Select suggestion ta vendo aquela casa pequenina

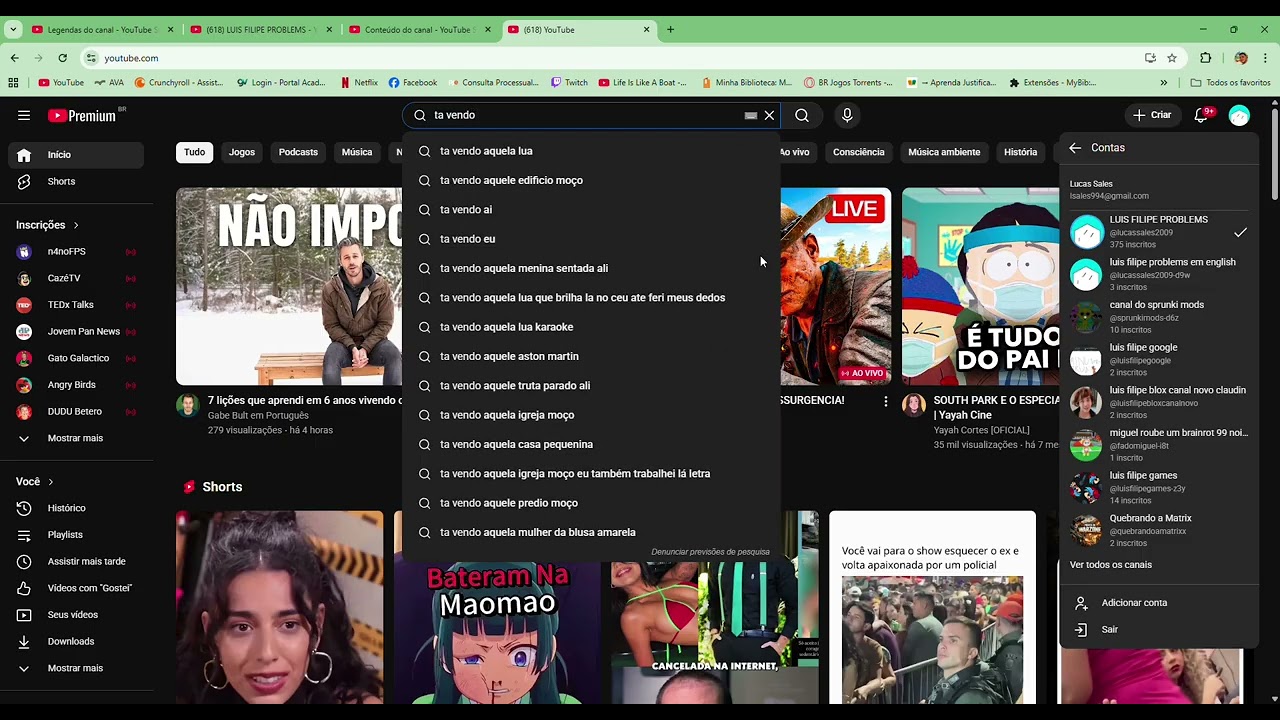[591, 444]
